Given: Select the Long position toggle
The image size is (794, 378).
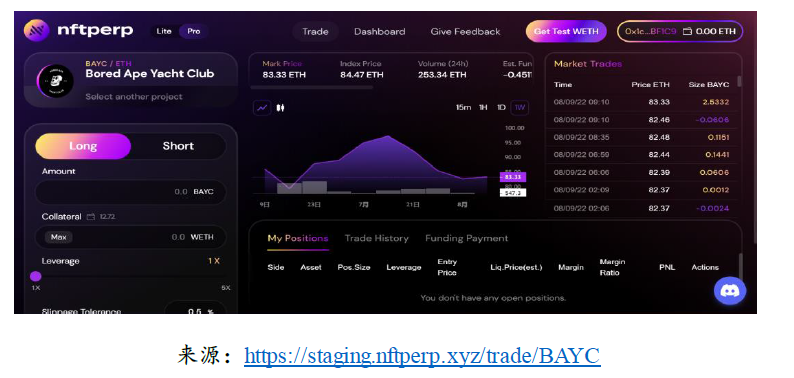Looking at the screenshot, I should pyautogui.click(x=83, y=146).
